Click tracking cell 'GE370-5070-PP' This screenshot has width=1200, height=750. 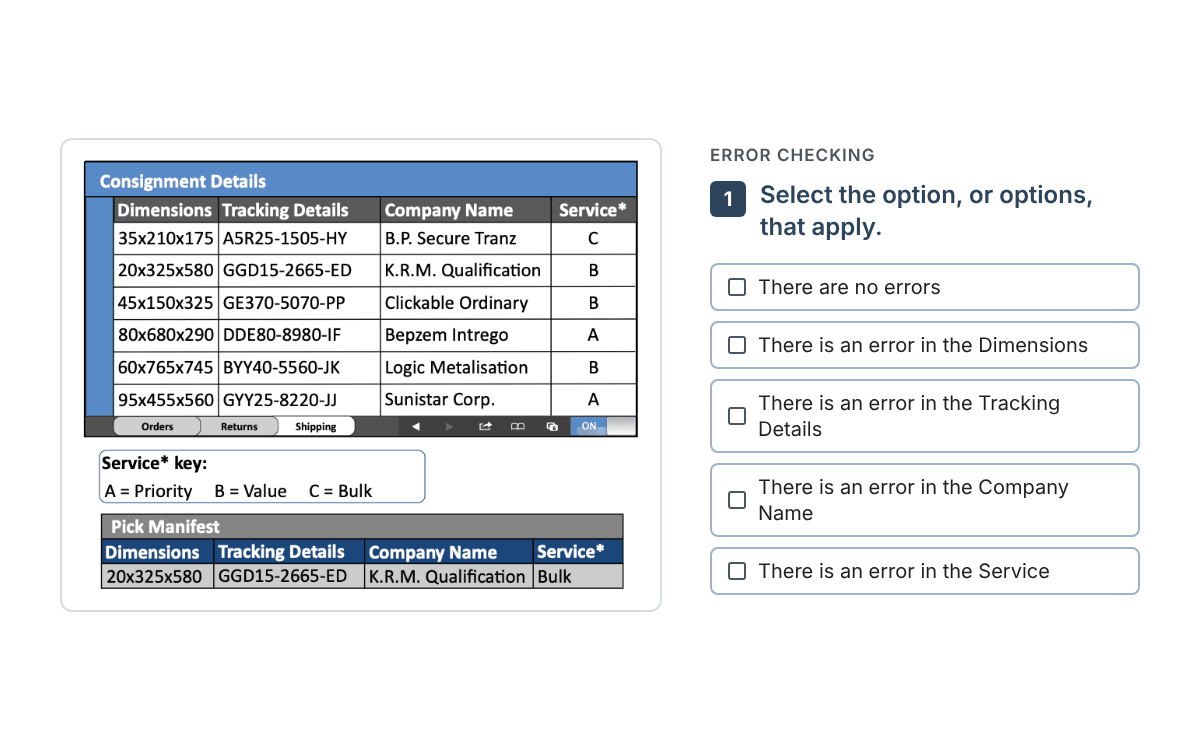pyautogui.click(x=299, y=303)
